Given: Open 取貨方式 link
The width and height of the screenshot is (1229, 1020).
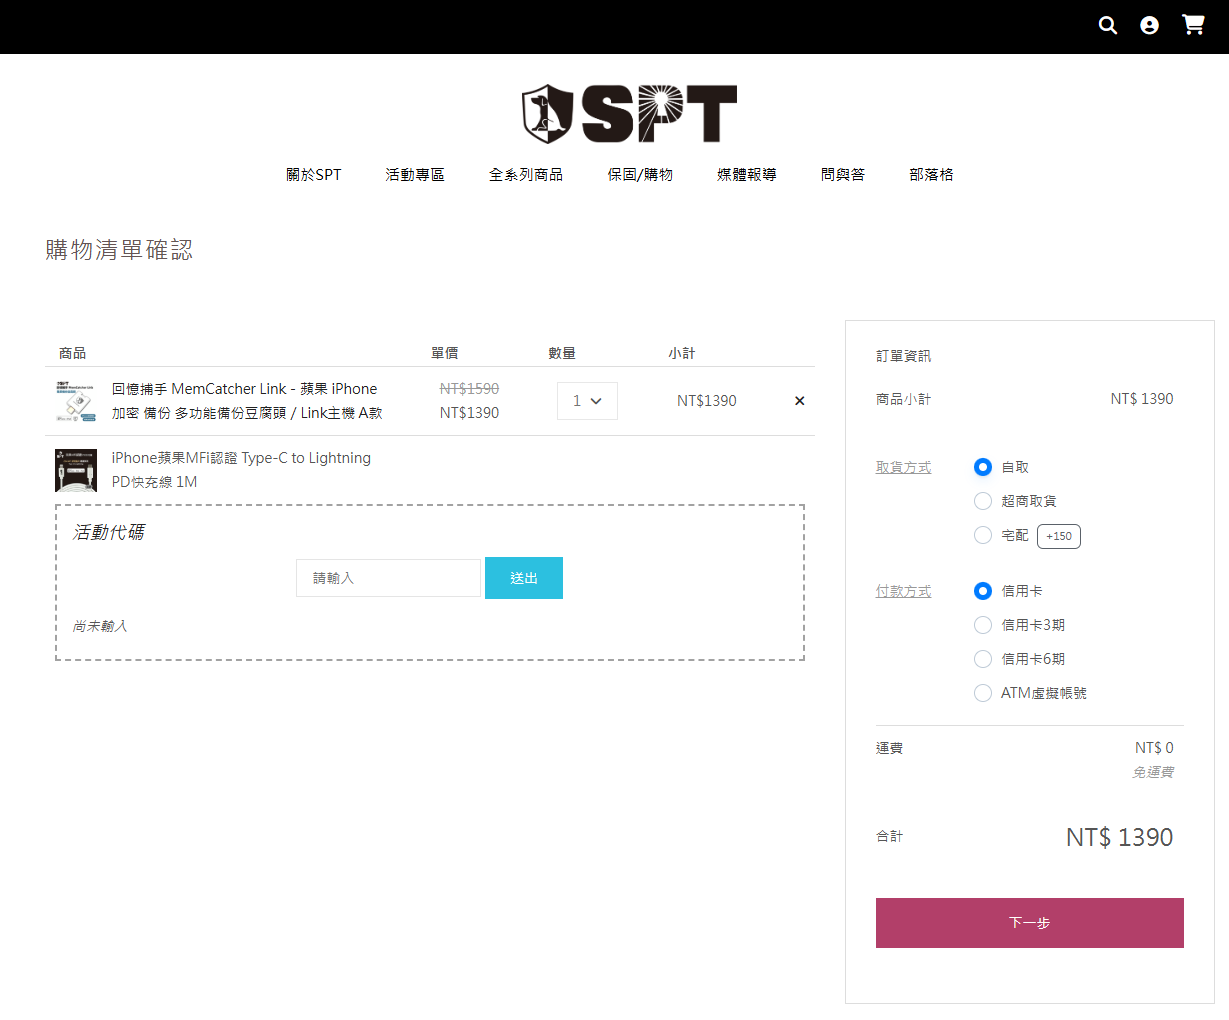Looking at the screenshot, I should point(903,467).
